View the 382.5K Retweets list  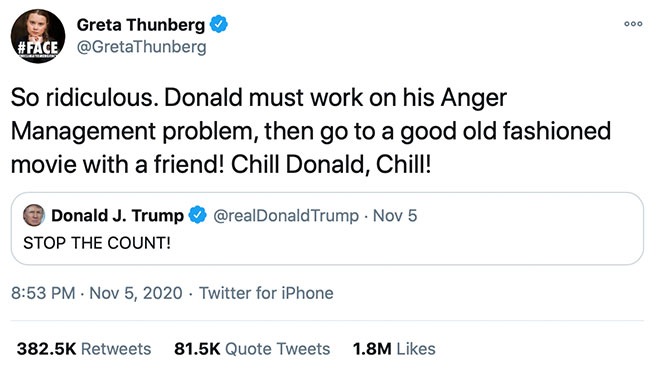pyautogui.click(x=84, y=349)
